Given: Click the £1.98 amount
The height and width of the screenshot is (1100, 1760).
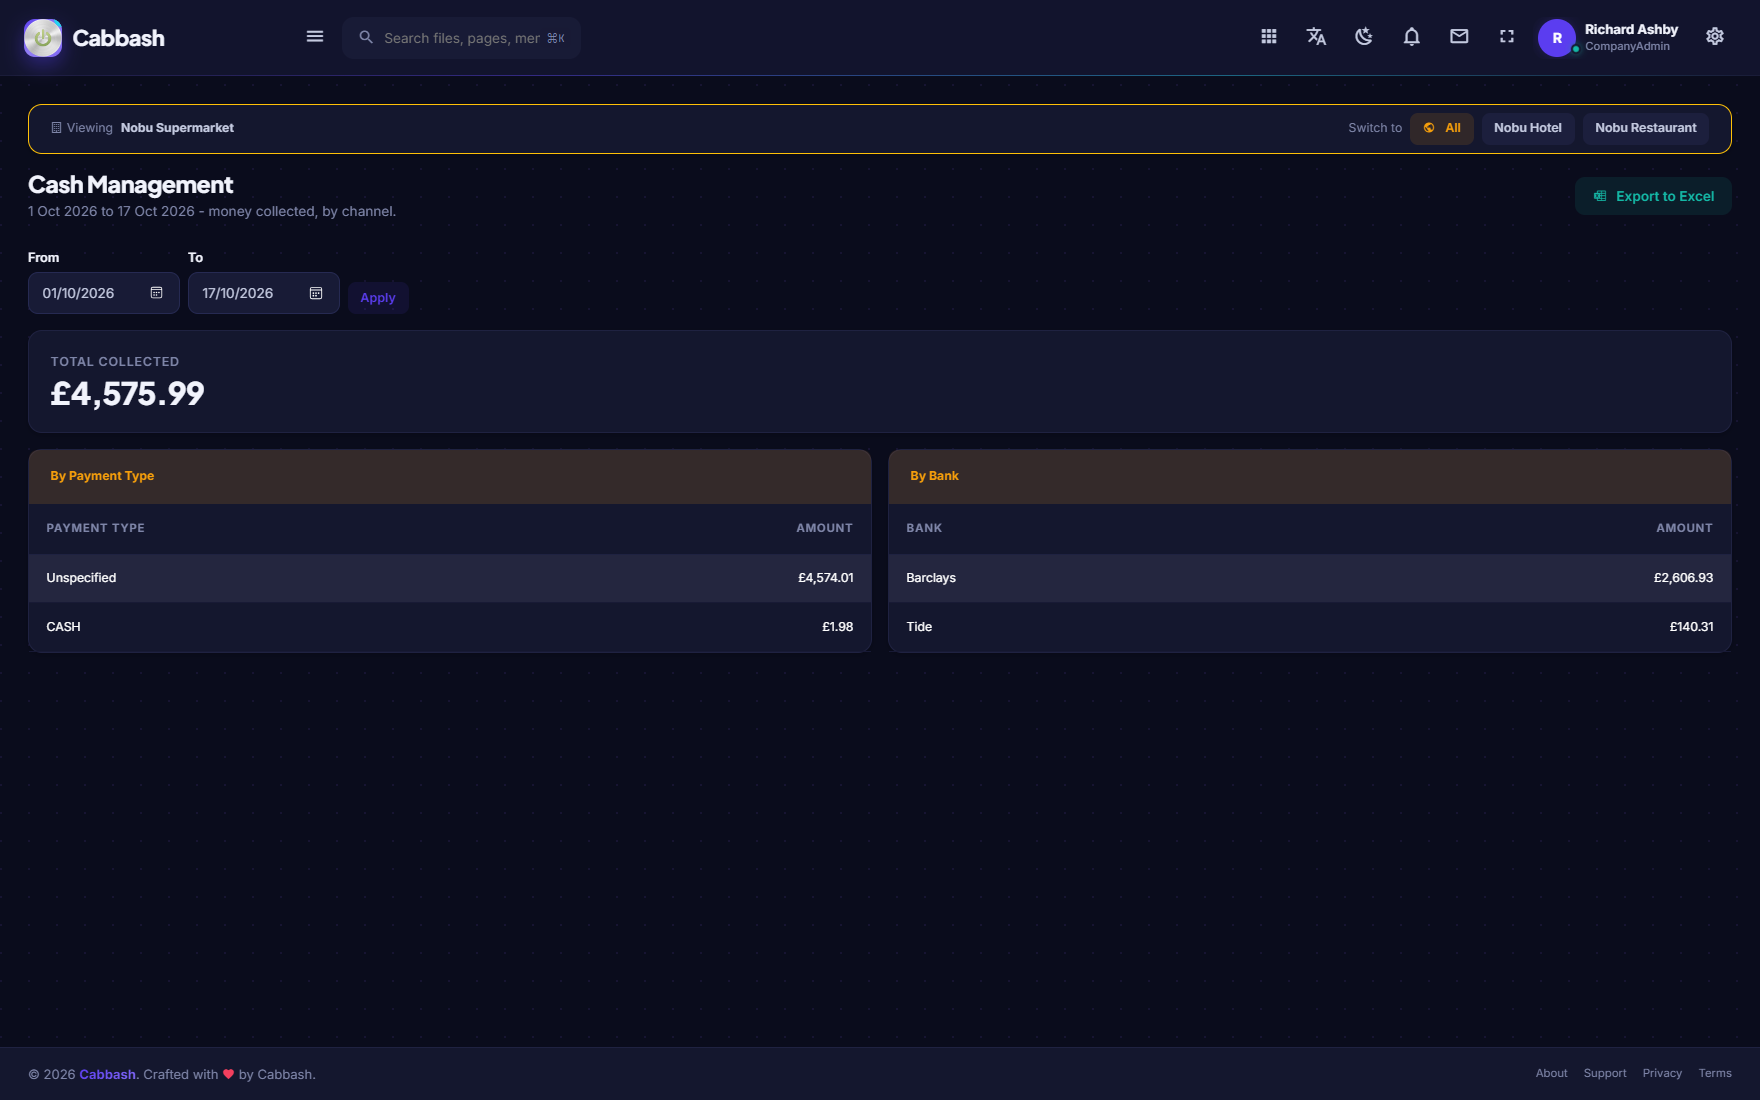Looking at the screenshot, I should [x=838, y=627].
